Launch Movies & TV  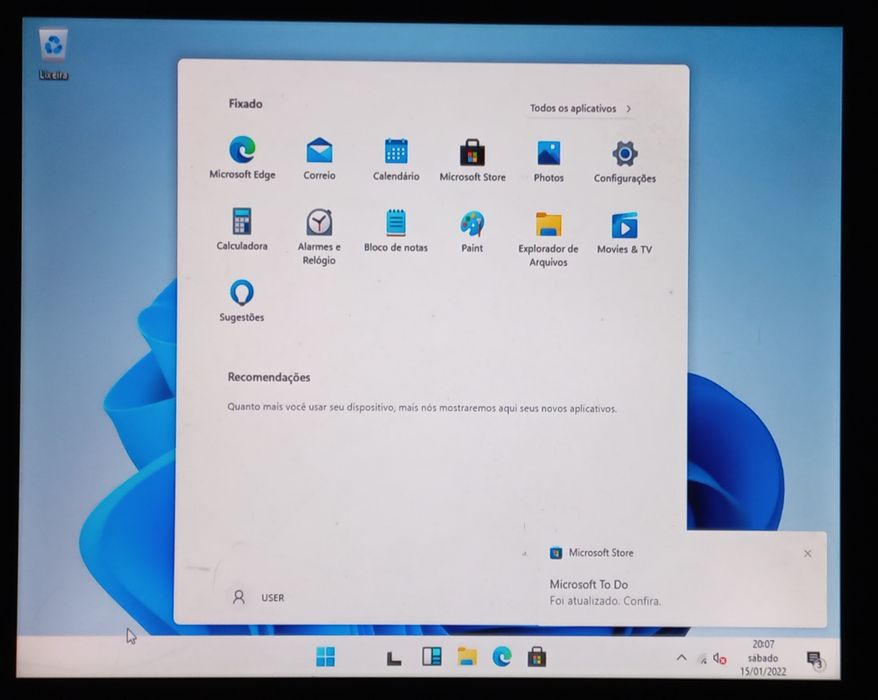pyautogui.click(x=624, y=232)
